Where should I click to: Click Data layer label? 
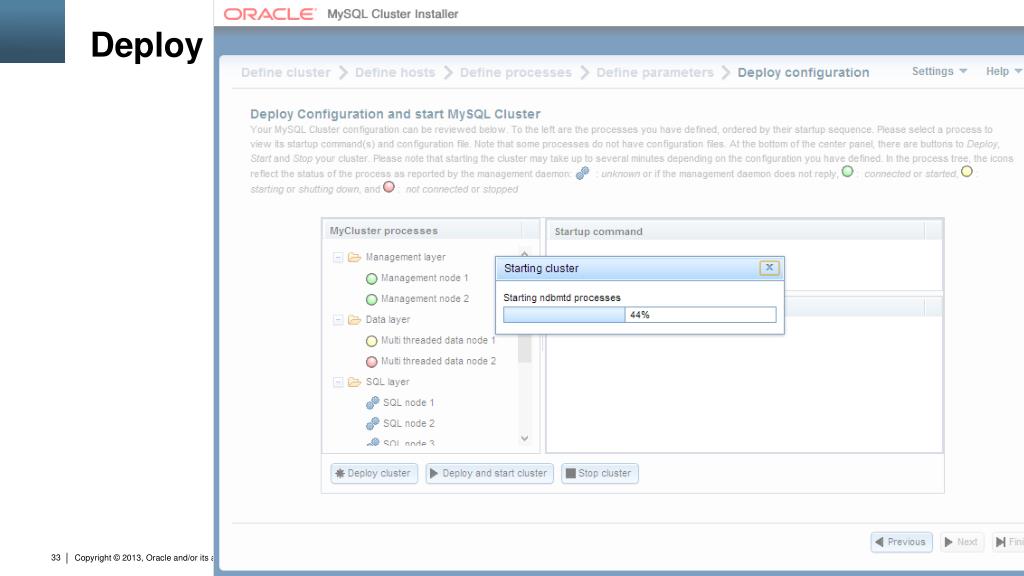pos(388,320)
